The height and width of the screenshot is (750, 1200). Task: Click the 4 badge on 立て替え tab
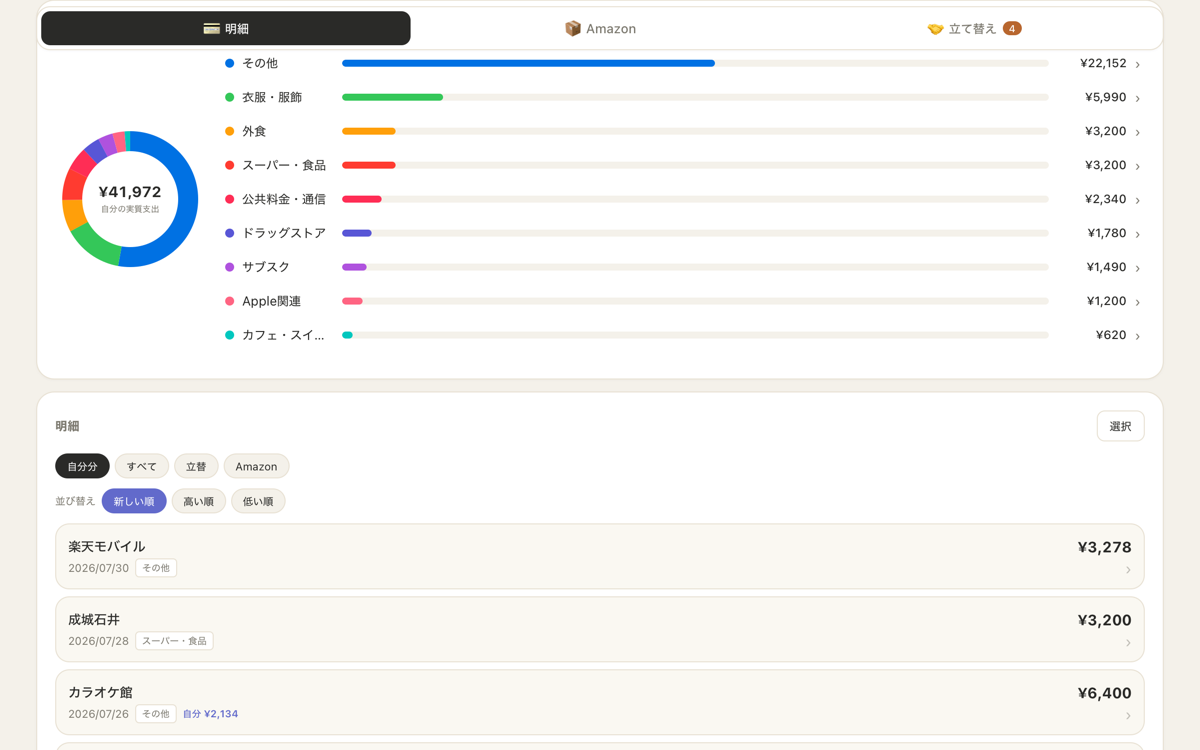[x=1012, y=28]
